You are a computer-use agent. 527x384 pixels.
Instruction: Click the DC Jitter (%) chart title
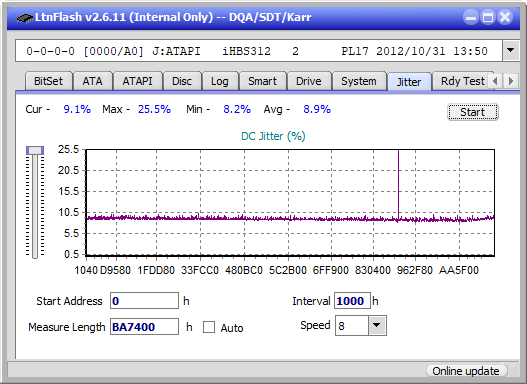tap(273, 136)
